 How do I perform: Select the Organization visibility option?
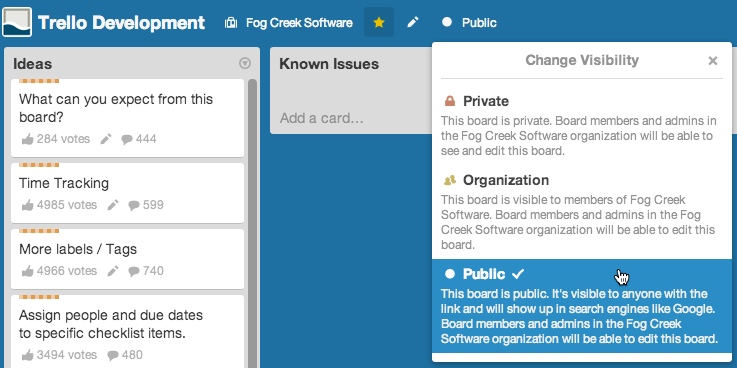tap(582, 212)
